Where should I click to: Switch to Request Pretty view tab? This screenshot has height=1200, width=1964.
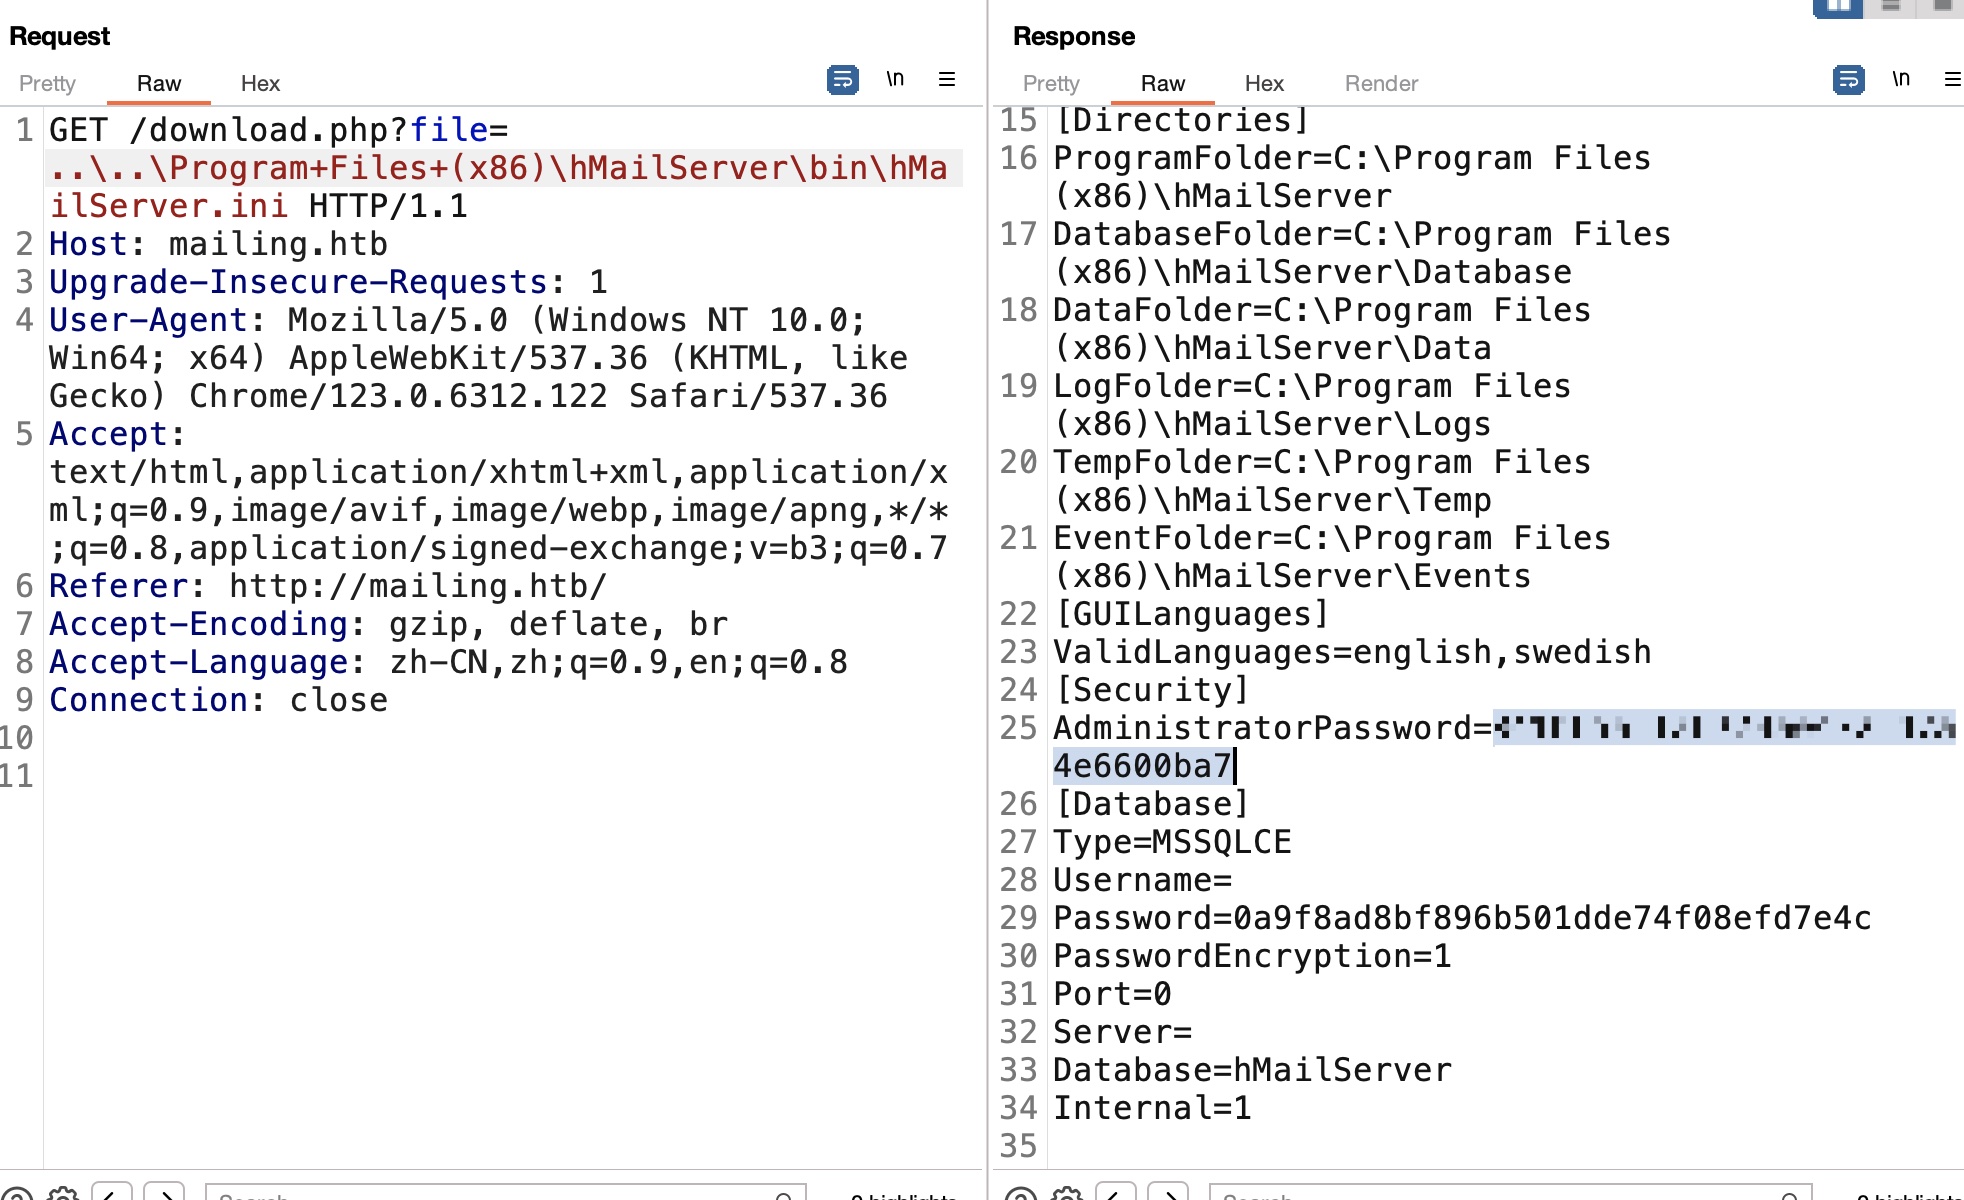coord(47,83)
